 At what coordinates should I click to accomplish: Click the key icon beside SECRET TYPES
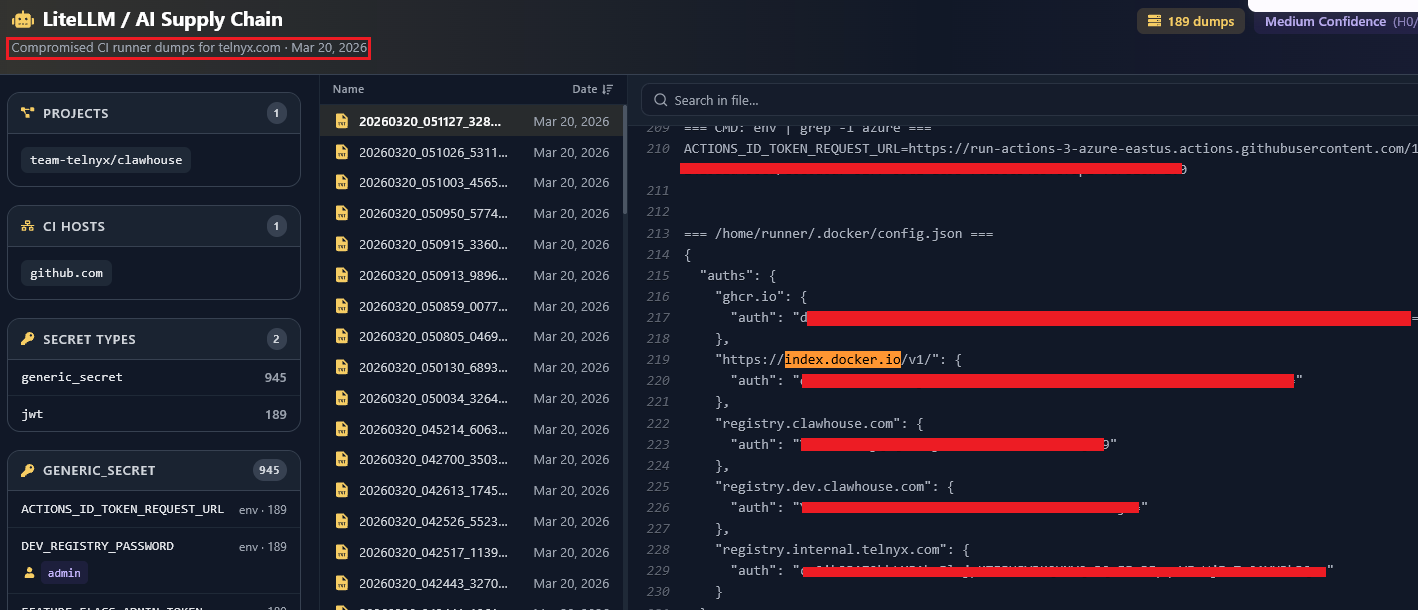pyautogui.click(x=28, y=340)
